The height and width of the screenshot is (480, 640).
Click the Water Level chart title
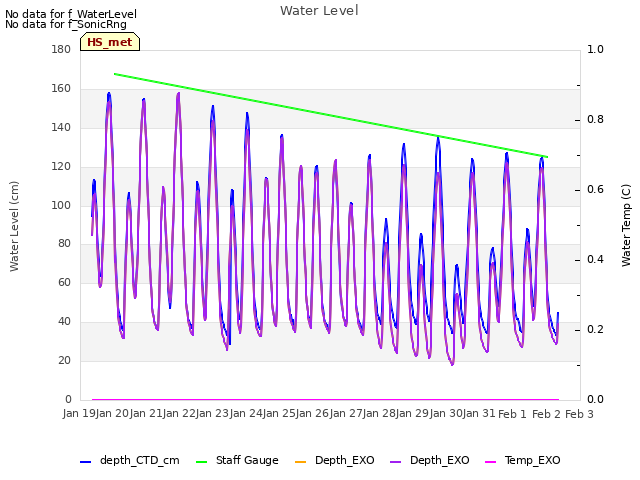(319, 10)
